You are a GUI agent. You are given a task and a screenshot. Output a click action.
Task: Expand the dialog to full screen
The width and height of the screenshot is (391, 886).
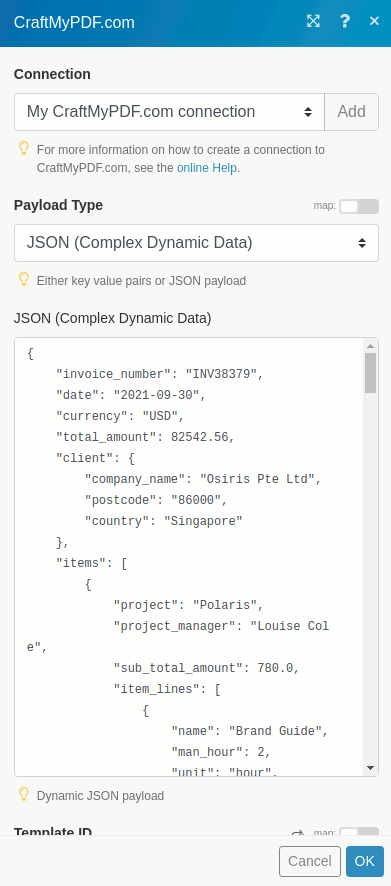click(313, 21)
